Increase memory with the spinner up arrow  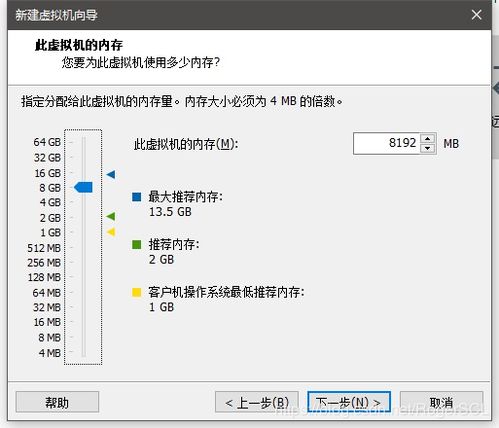coord(428,138)
